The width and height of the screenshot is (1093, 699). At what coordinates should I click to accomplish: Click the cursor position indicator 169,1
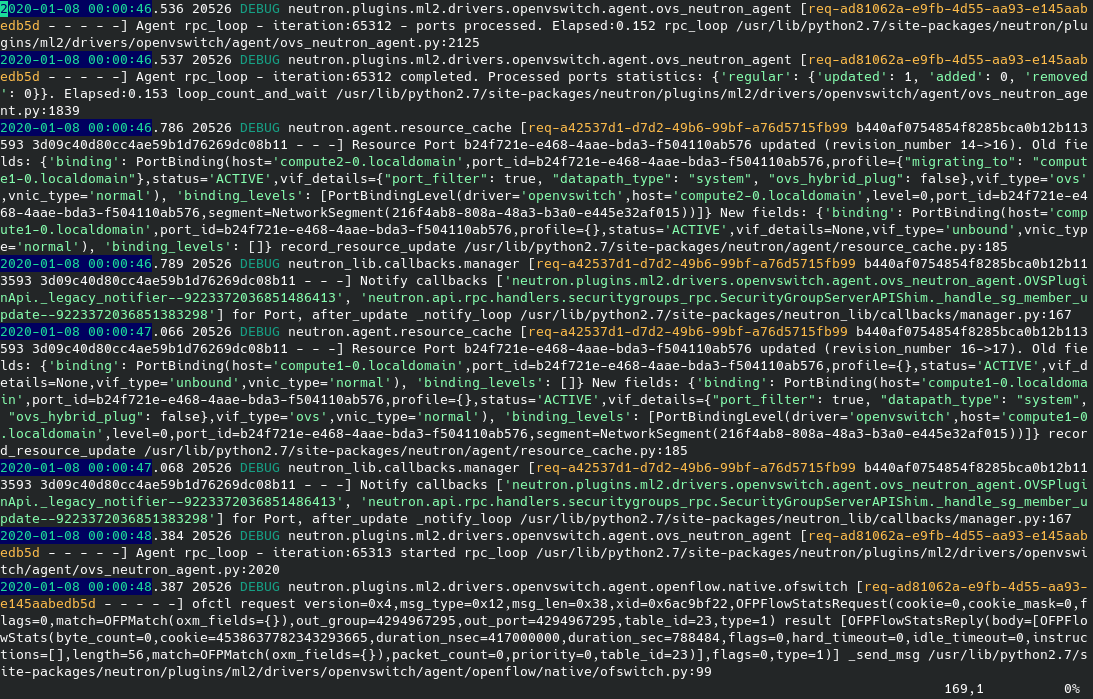tap(963, 689)
